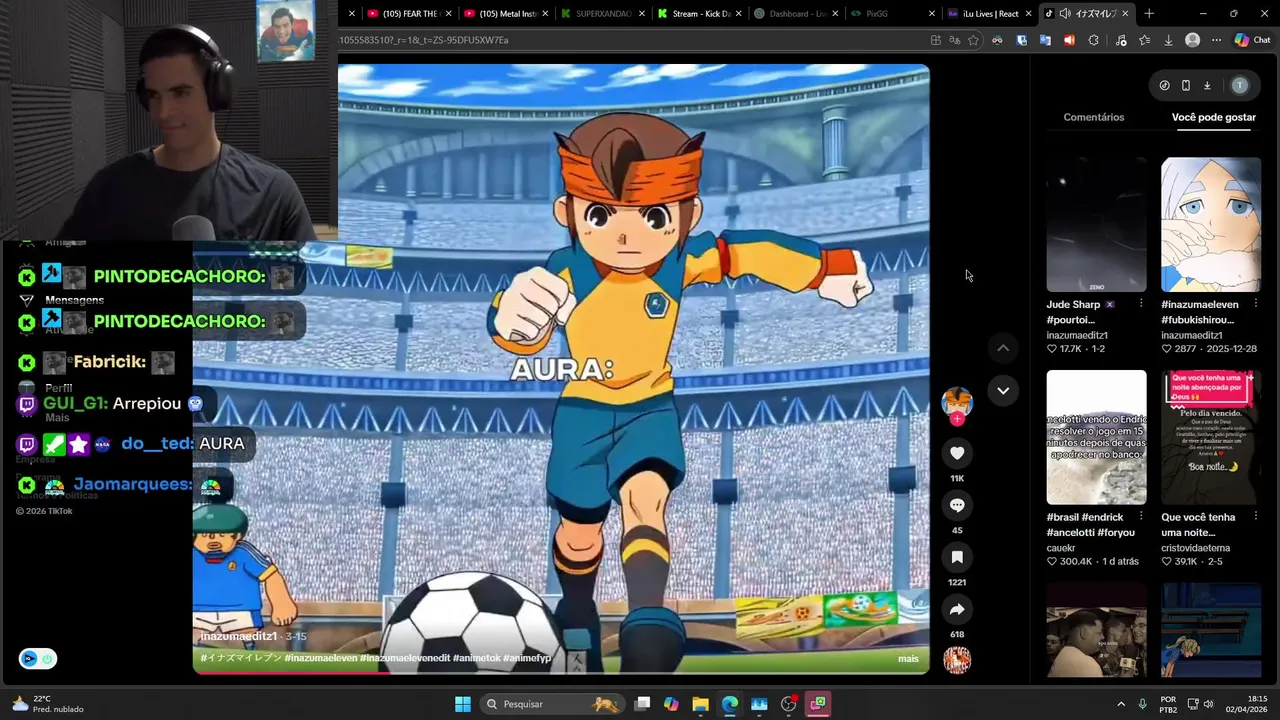The image size is (1280, 720).
Task: Open cauekr author link under thumbnail
Action: coord(1061,548)
